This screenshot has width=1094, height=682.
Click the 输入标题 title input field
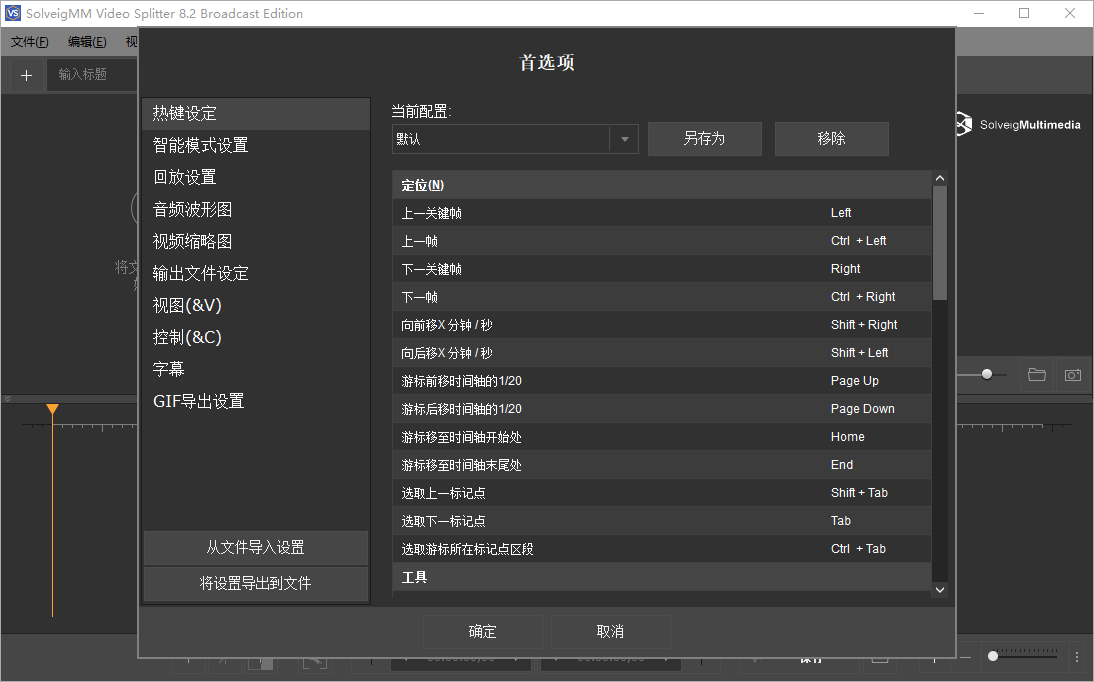coord(90,75)
